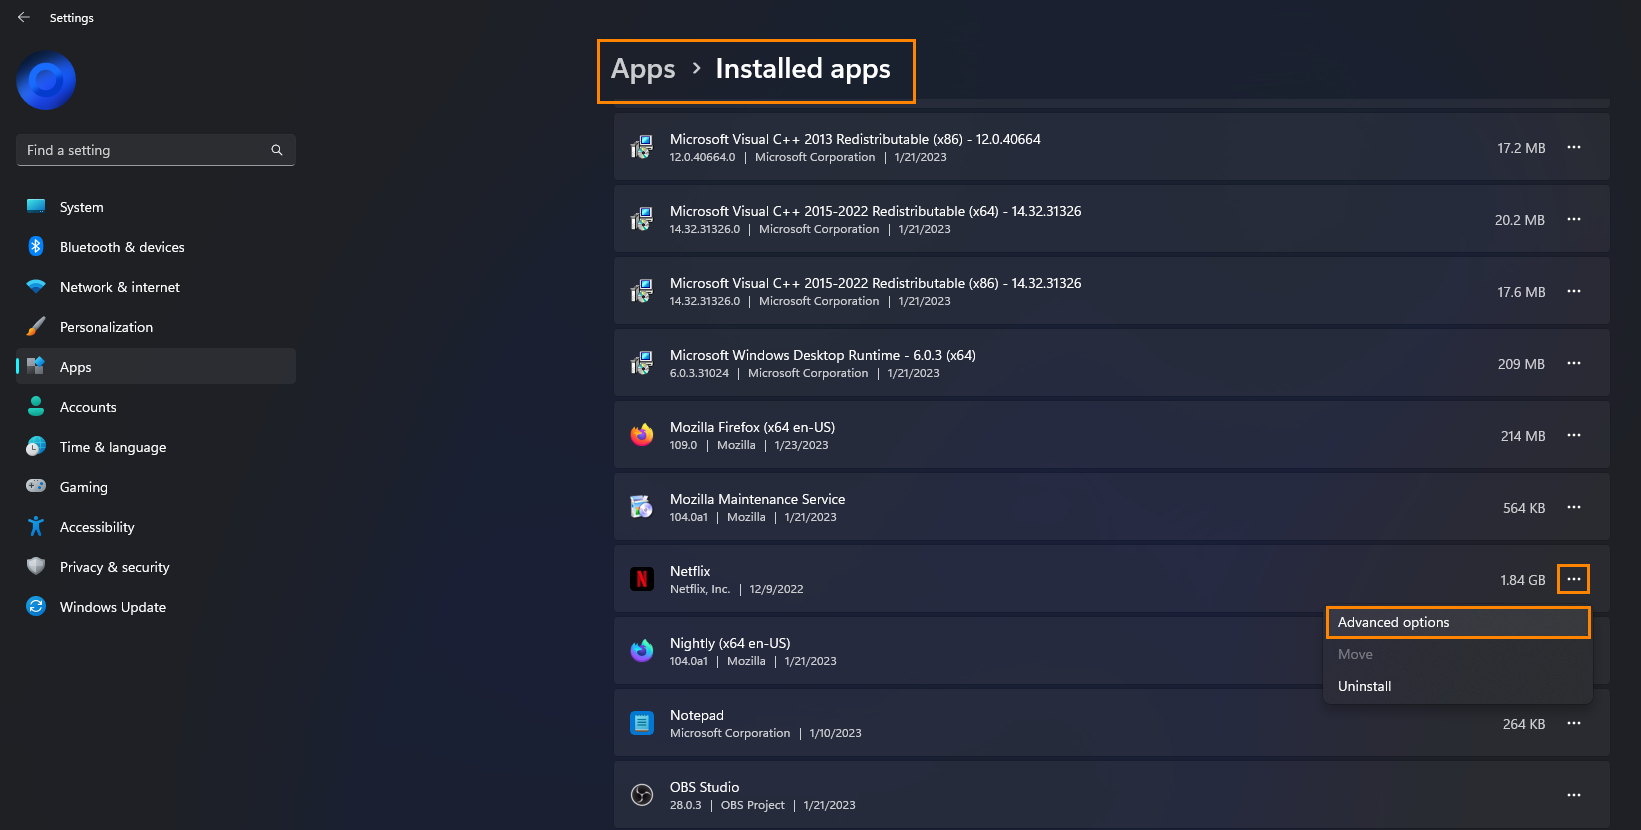Click the Bluetooth icon in sidebar

click(36, 246)
